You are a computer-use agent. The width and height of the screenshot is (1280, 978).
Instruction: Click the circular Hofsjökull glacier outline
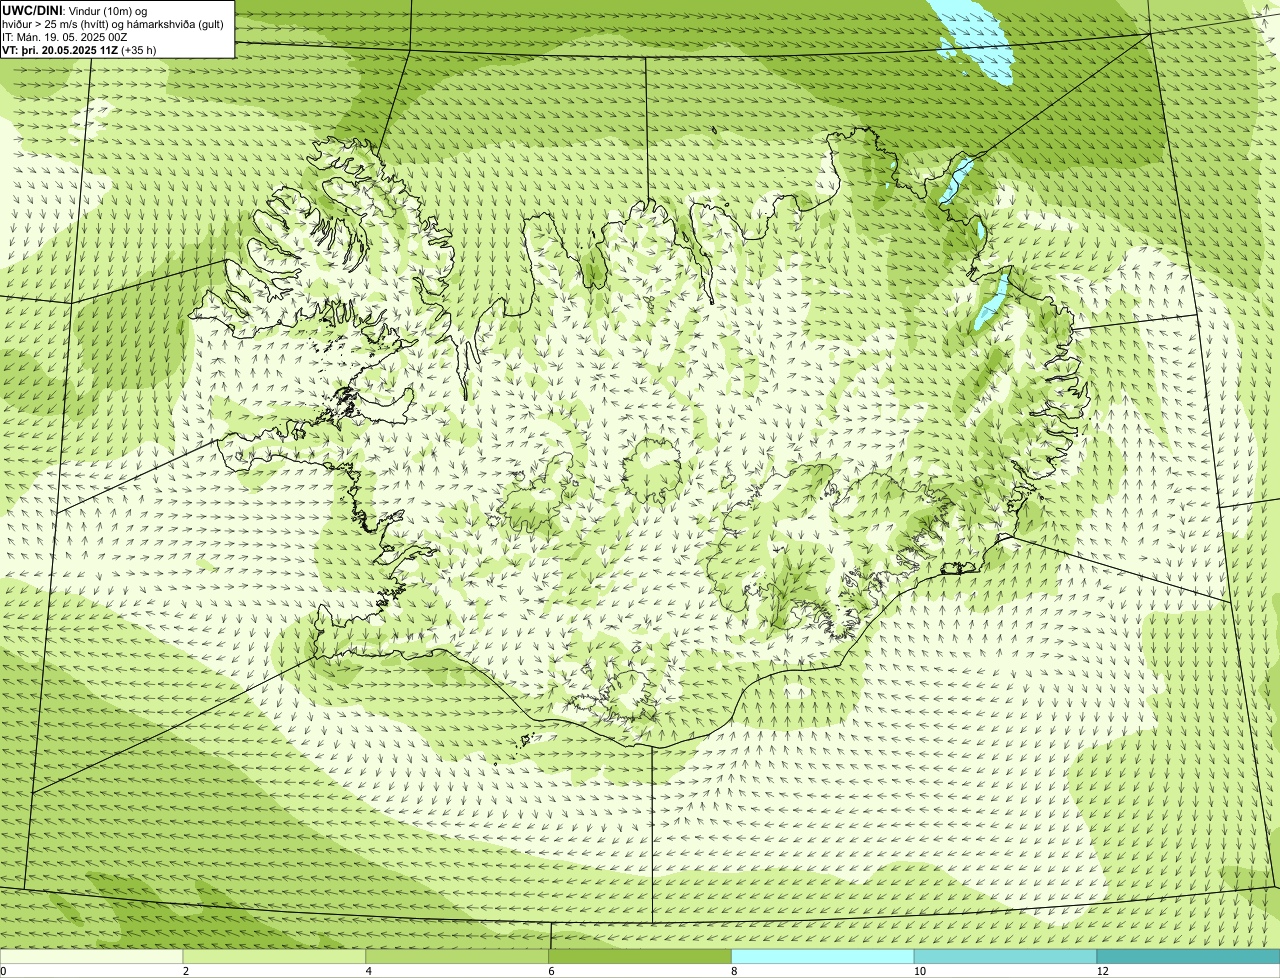pos(651,470)
